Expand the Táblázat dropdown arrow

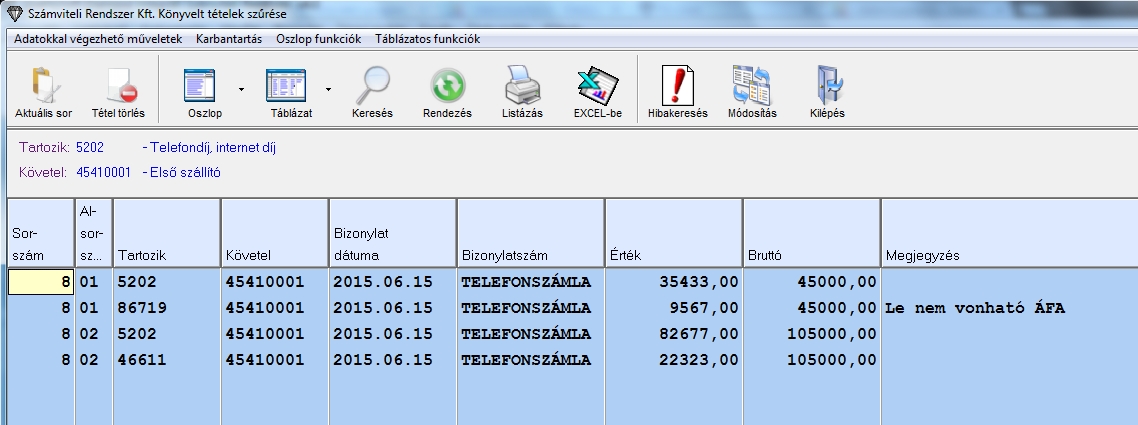(x=327, y=89)
